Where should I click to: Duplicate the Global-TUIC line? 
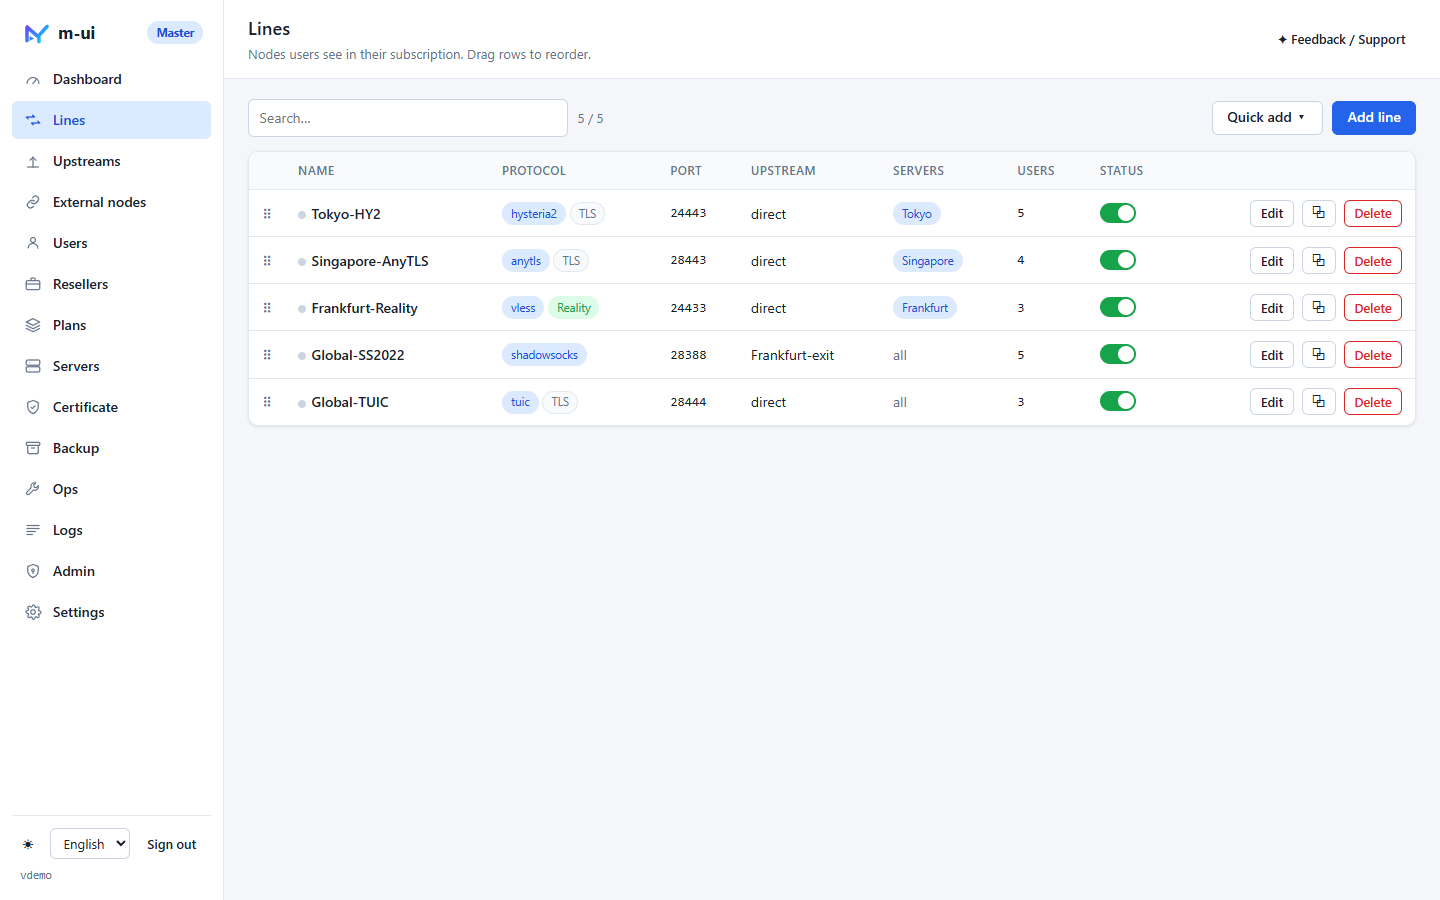click(1319, 401)
